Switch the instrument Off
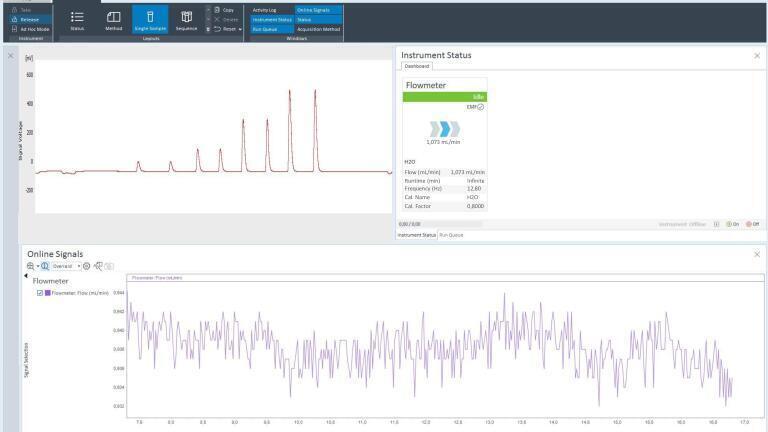 tap(752, 224)
